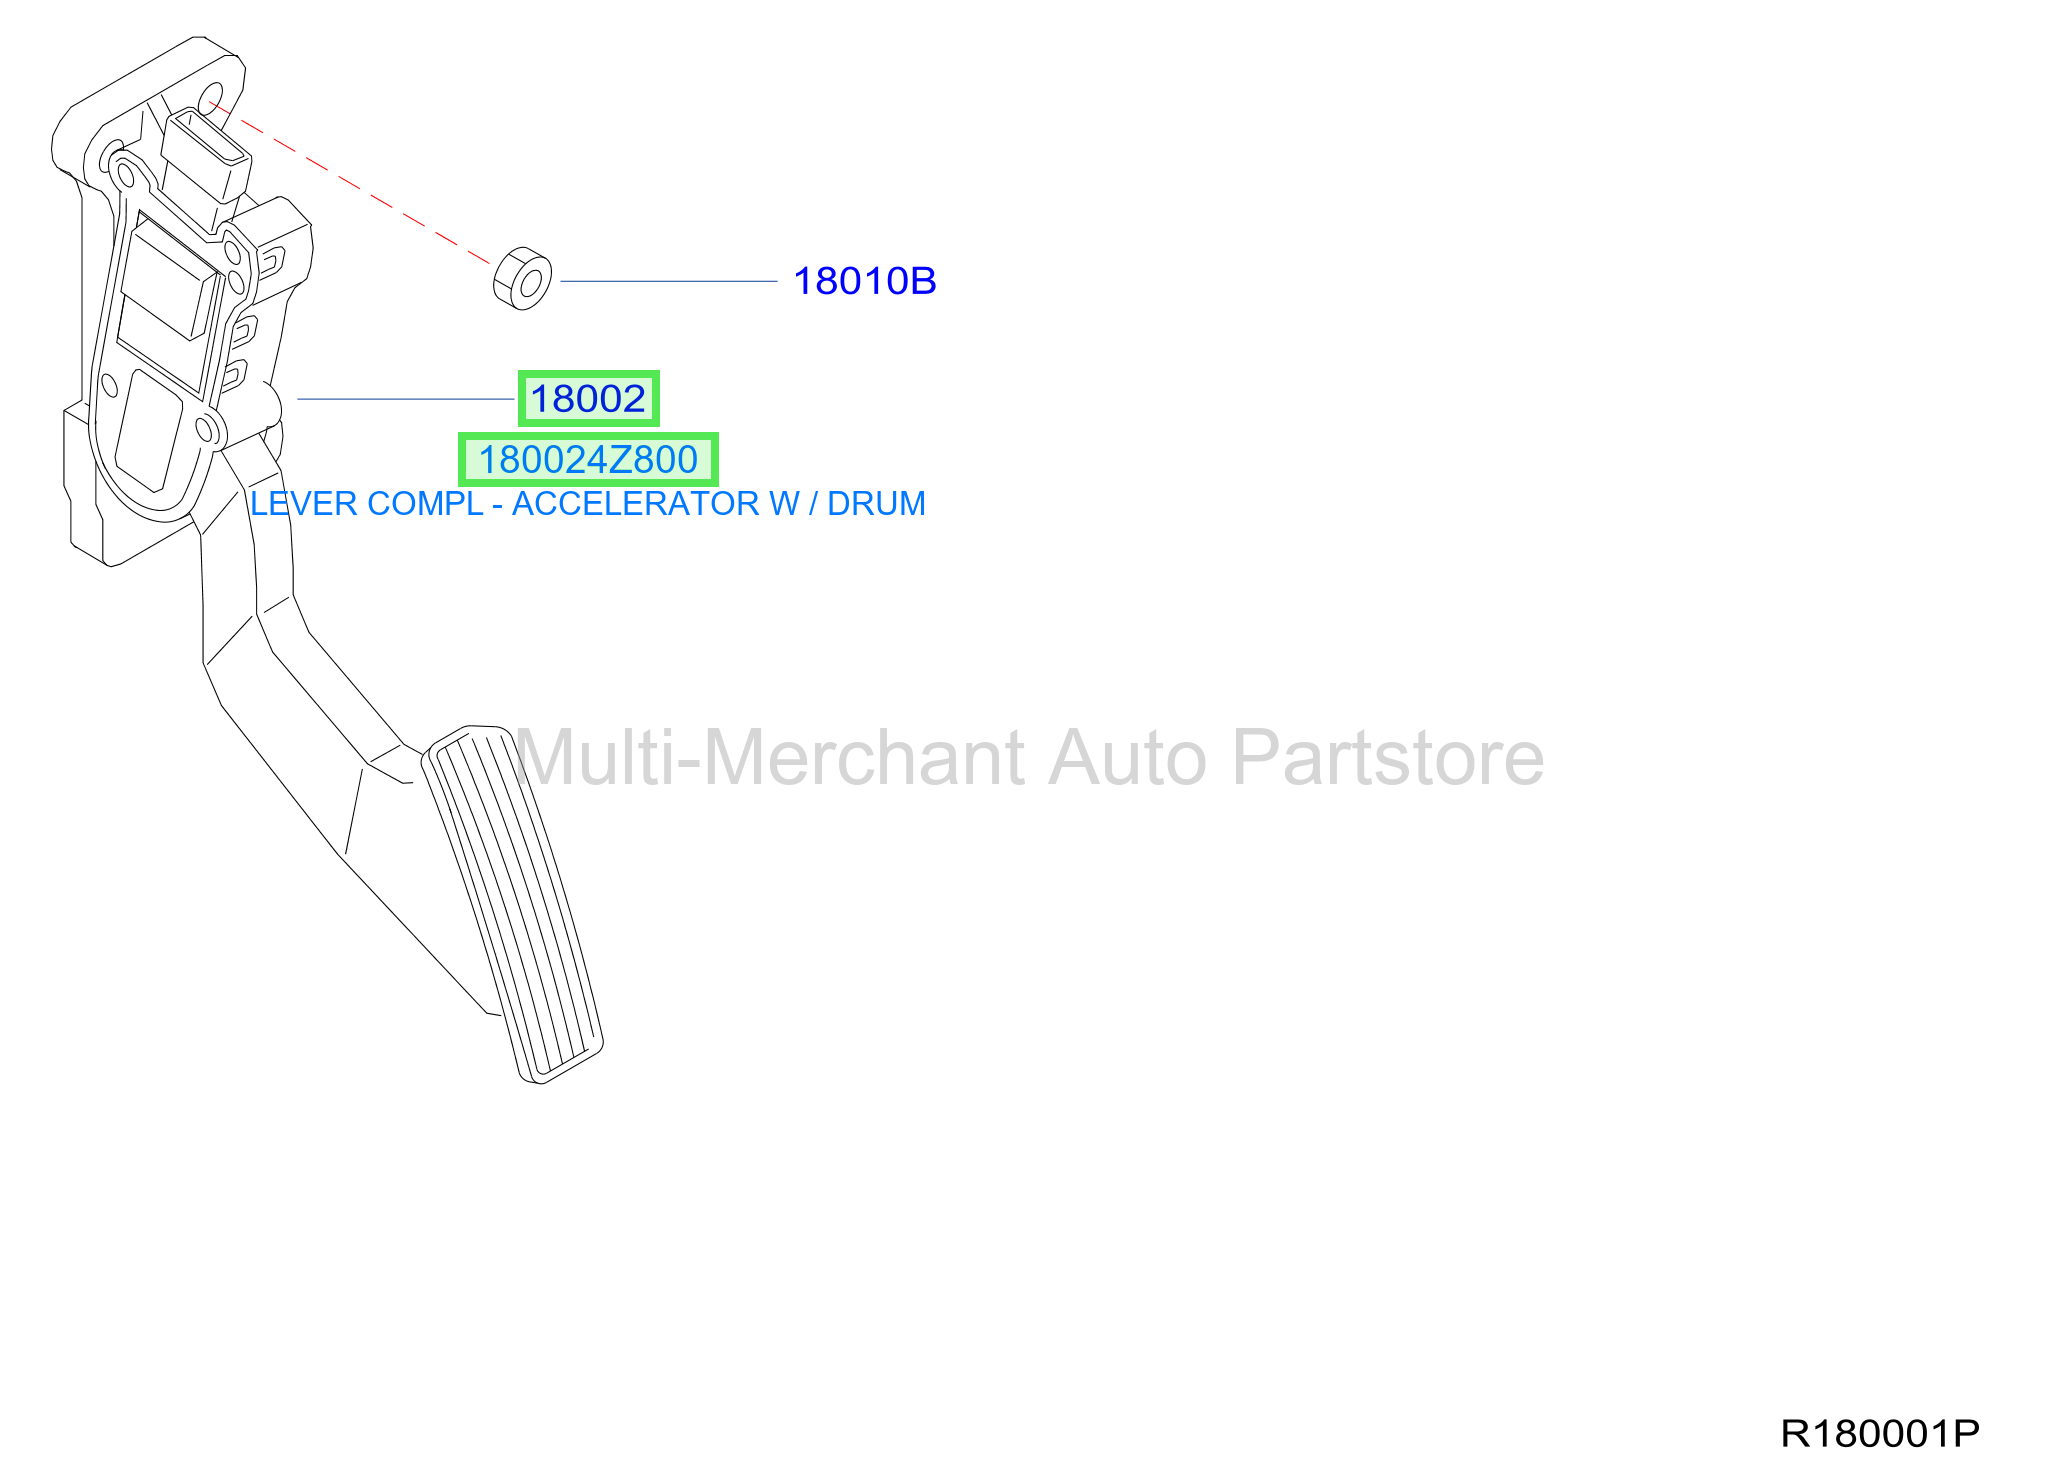The image size is (2059, 1484).
Task: Click the bracket mounting hole at the dashed line
Action: point(212,100)
